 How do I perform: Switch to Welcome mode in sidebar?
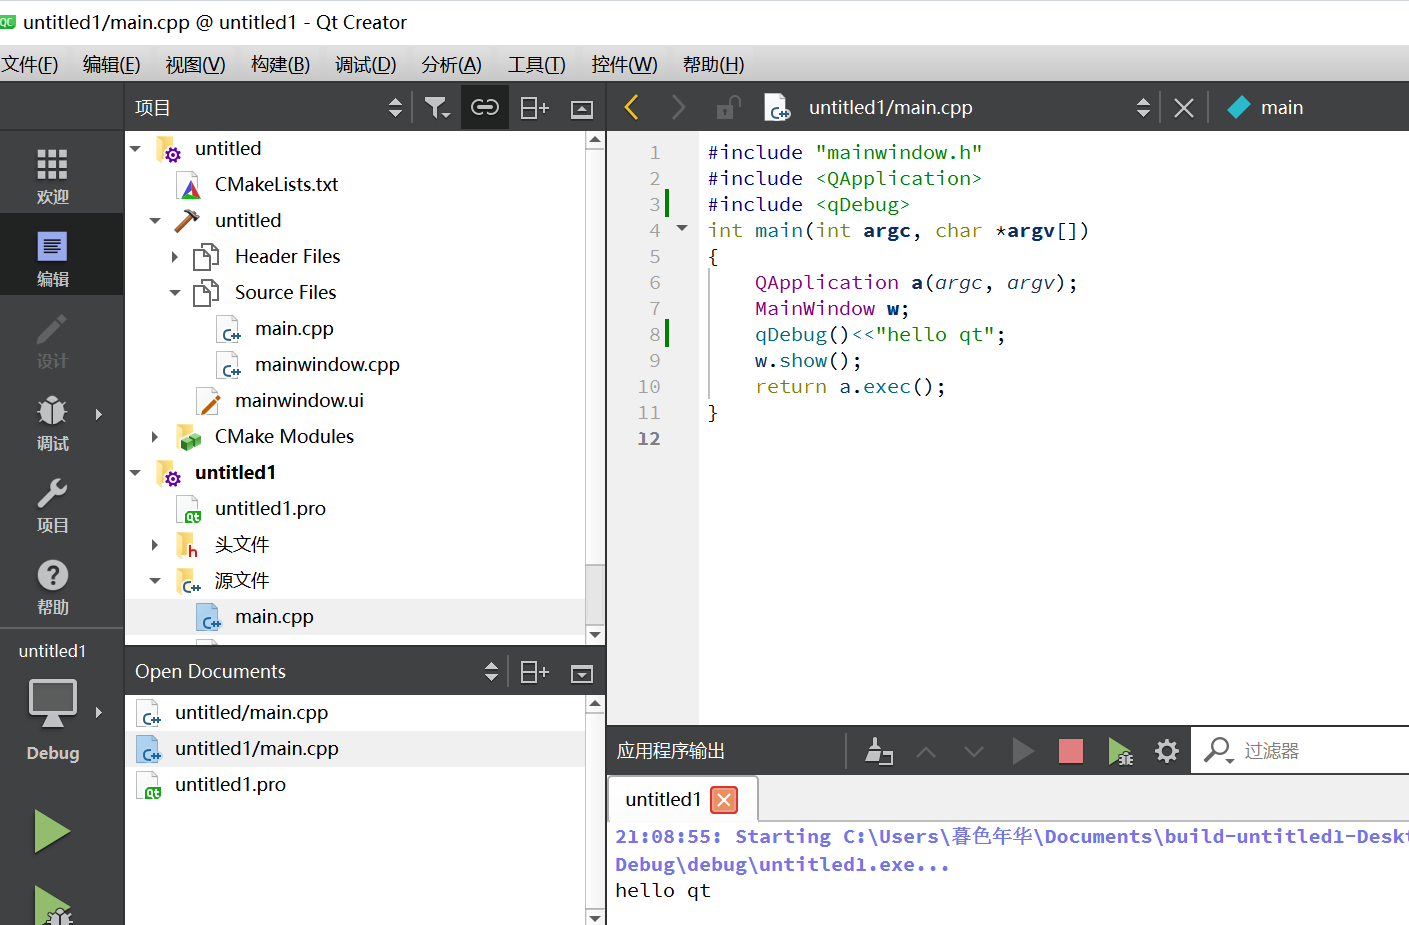click(x=52, y=176)
